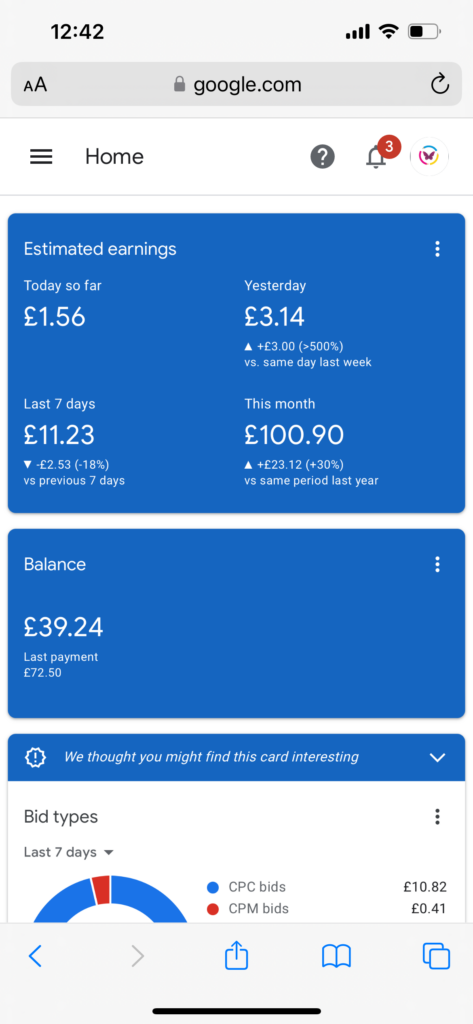Reload the page with the refresh icon

click(440, 84)
